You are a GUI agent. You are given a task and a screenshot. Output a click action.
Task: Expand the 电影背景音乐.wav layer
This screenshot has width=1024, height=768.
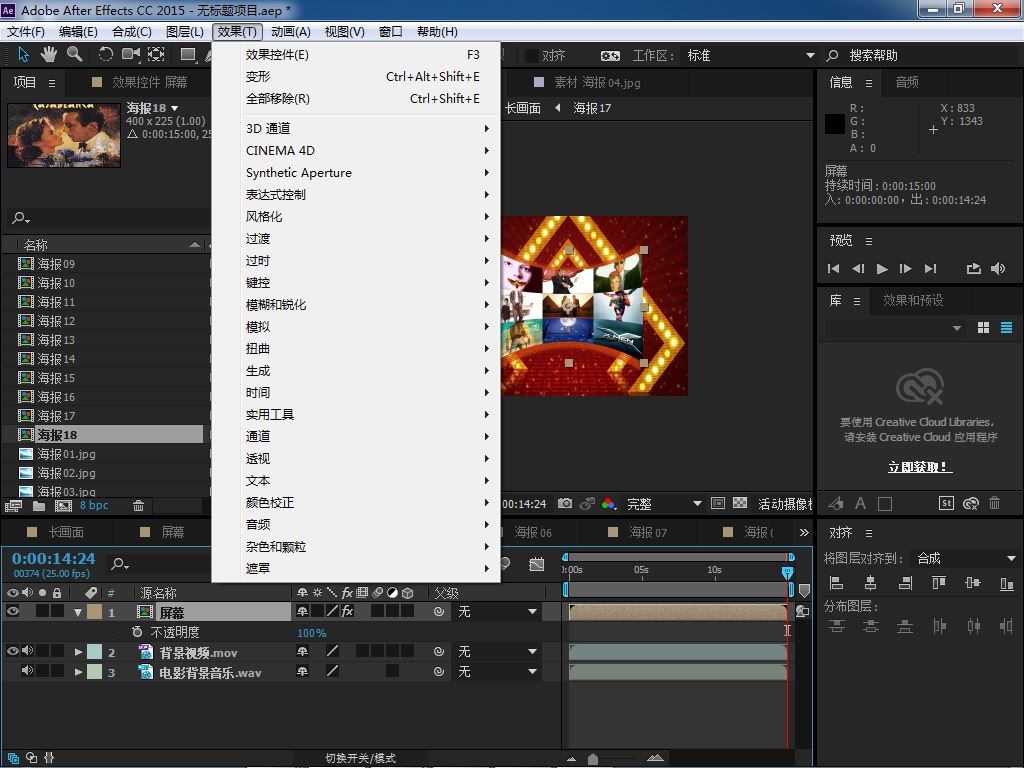pos(78,671)
